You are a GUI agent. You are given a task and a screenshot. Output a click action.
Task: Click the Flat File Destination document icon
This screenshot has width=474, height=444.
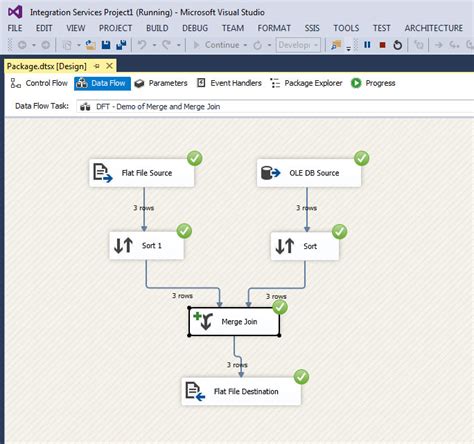click(x=195, y=392)
